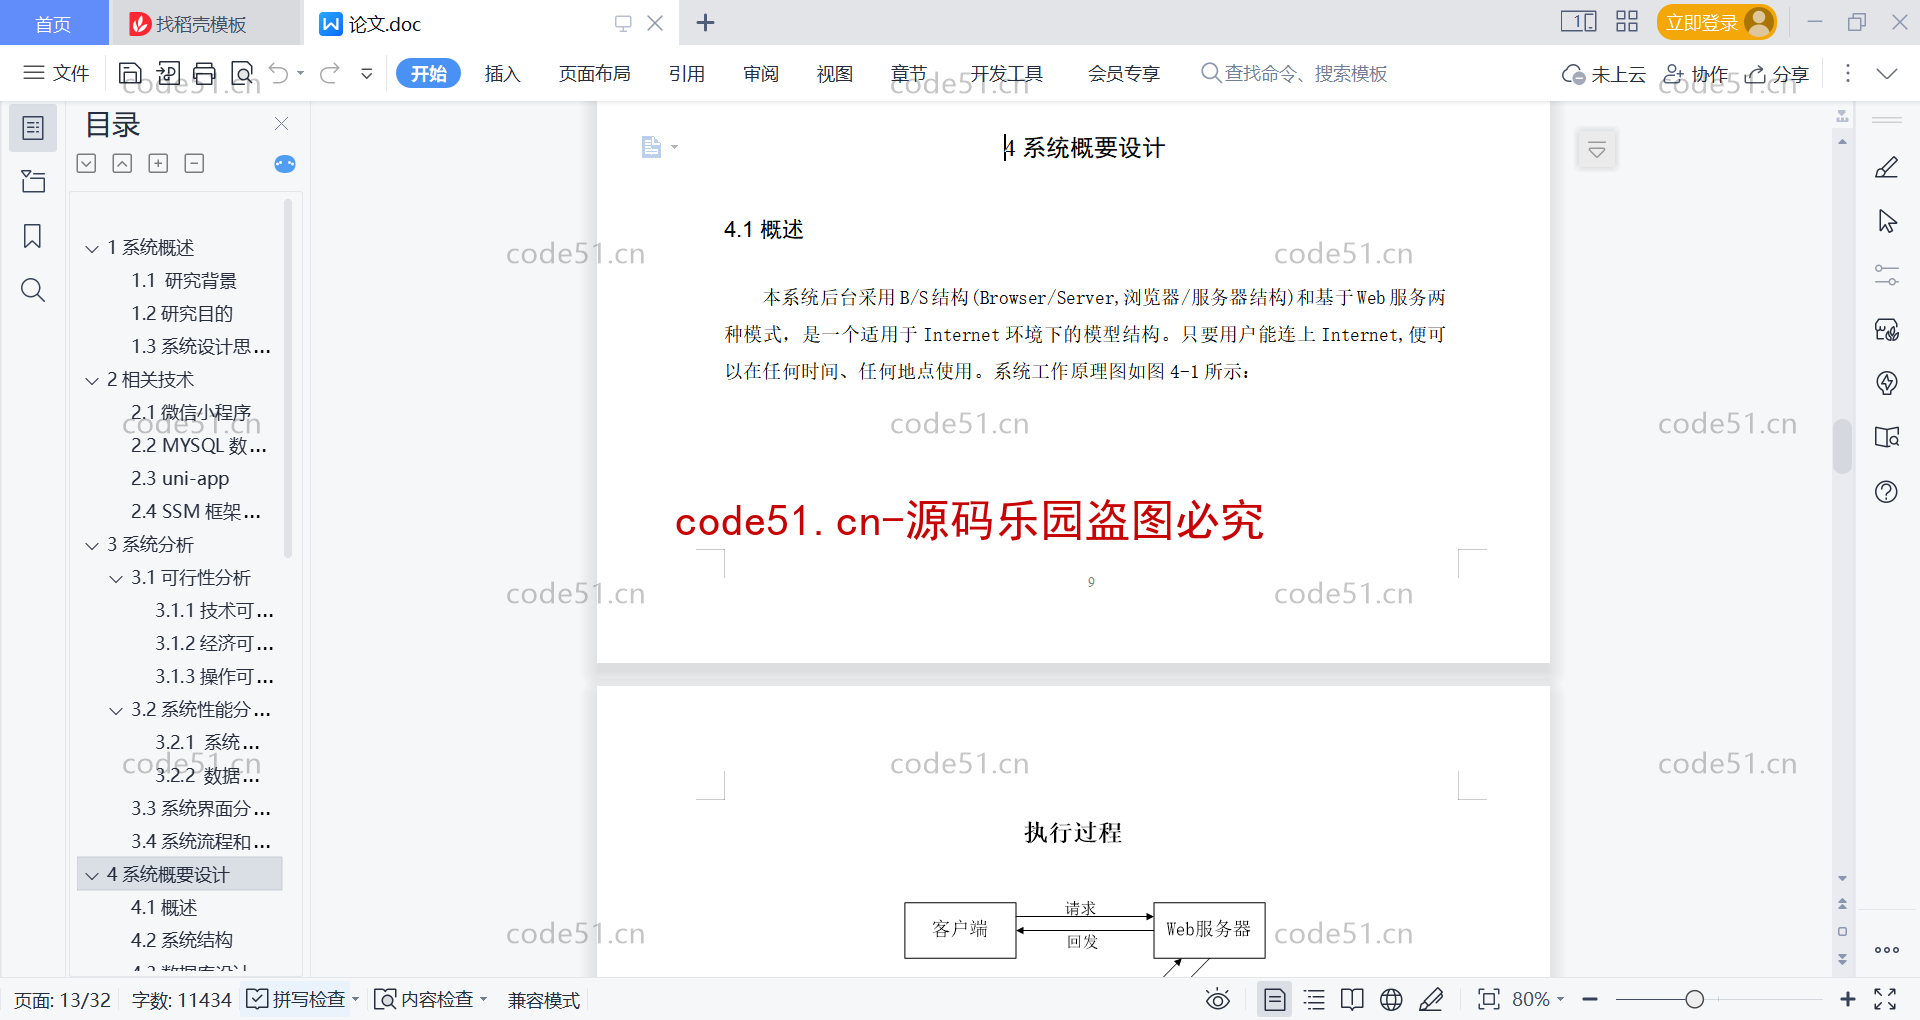Open the 内容检查 dropdown in status bar
Image resolution: width=1920 pixels, height=1020 pixels.
click(x=483, y=999)
